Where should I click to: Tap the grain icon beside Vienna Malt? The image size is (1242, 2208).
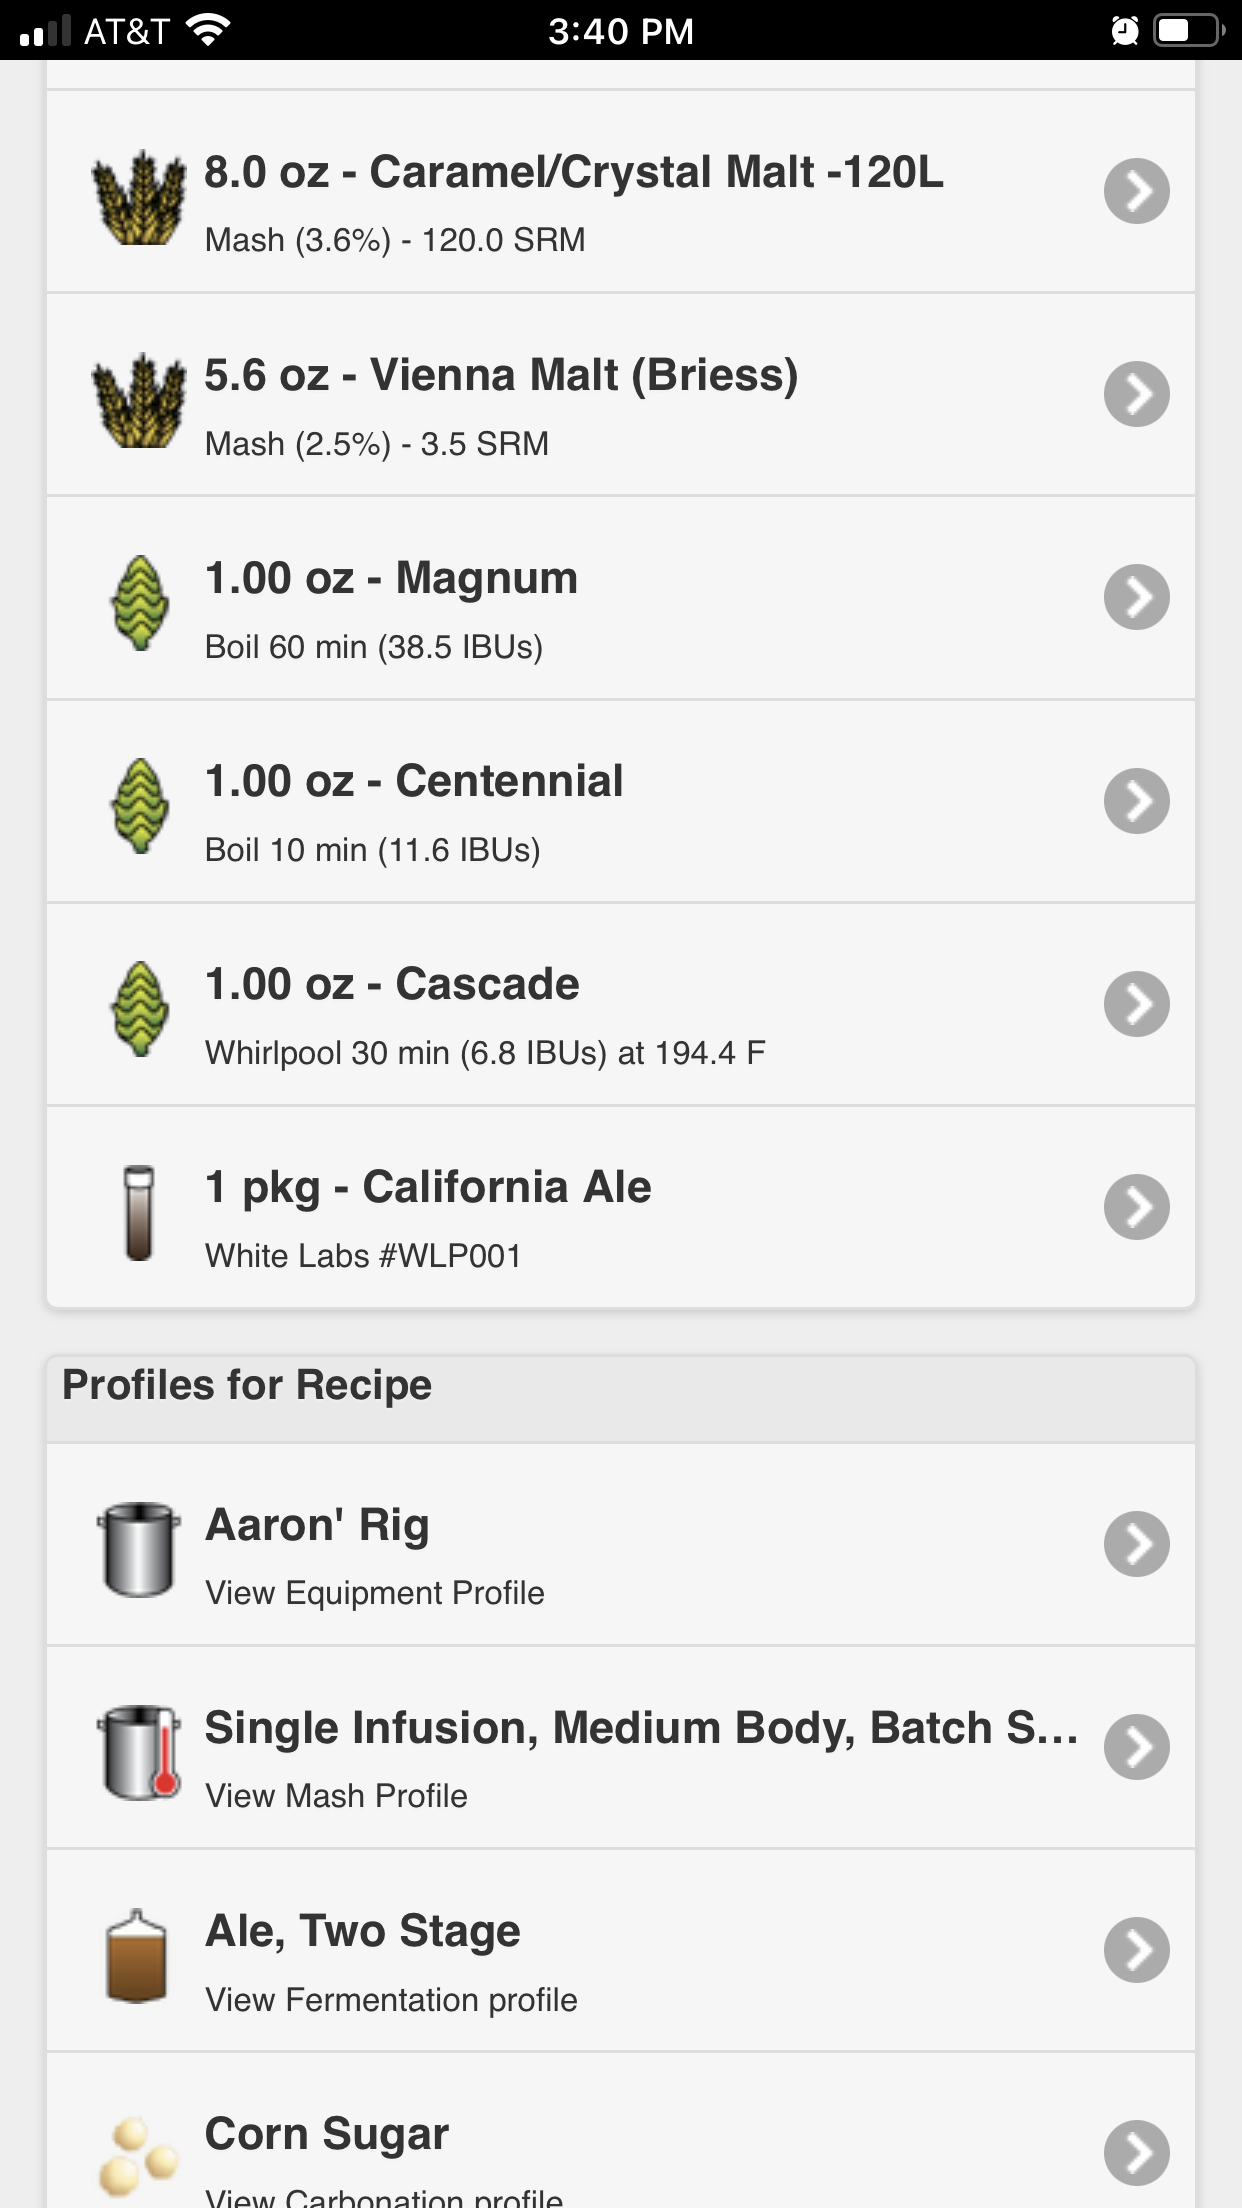coord(139,401)
